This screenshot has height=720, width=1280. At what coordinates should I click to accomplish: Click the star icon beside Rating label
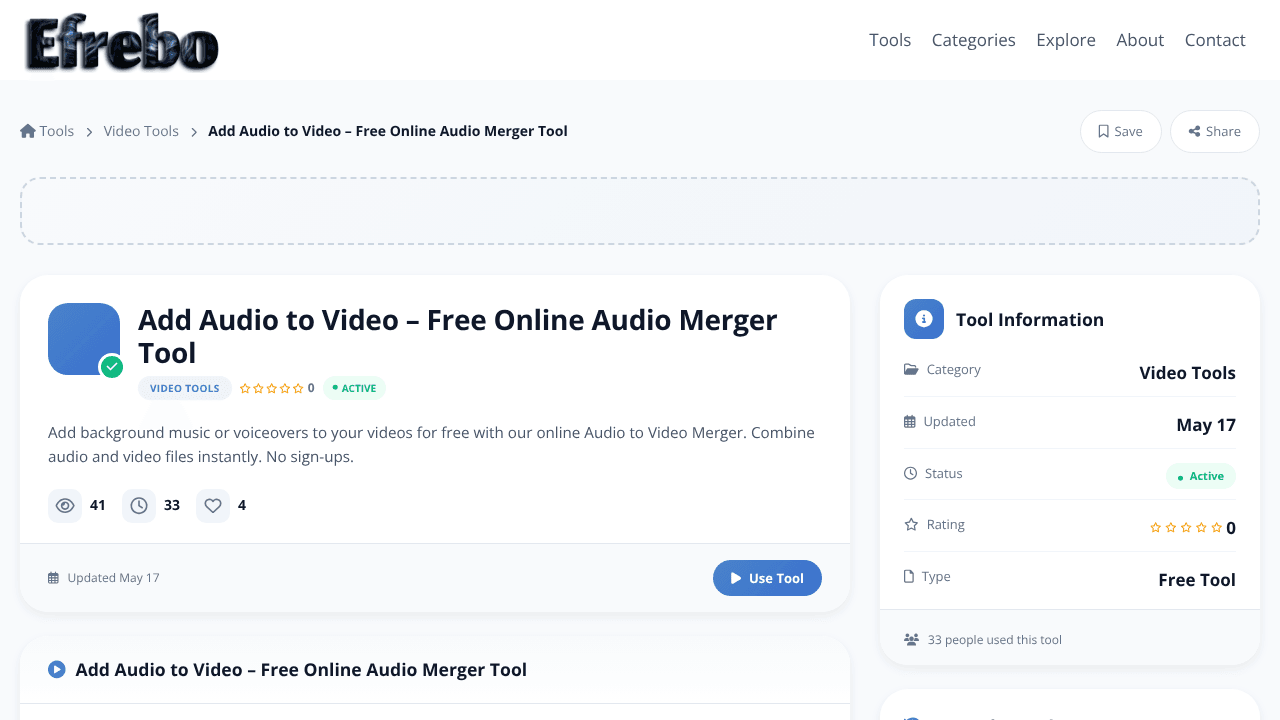click(911, 525)
